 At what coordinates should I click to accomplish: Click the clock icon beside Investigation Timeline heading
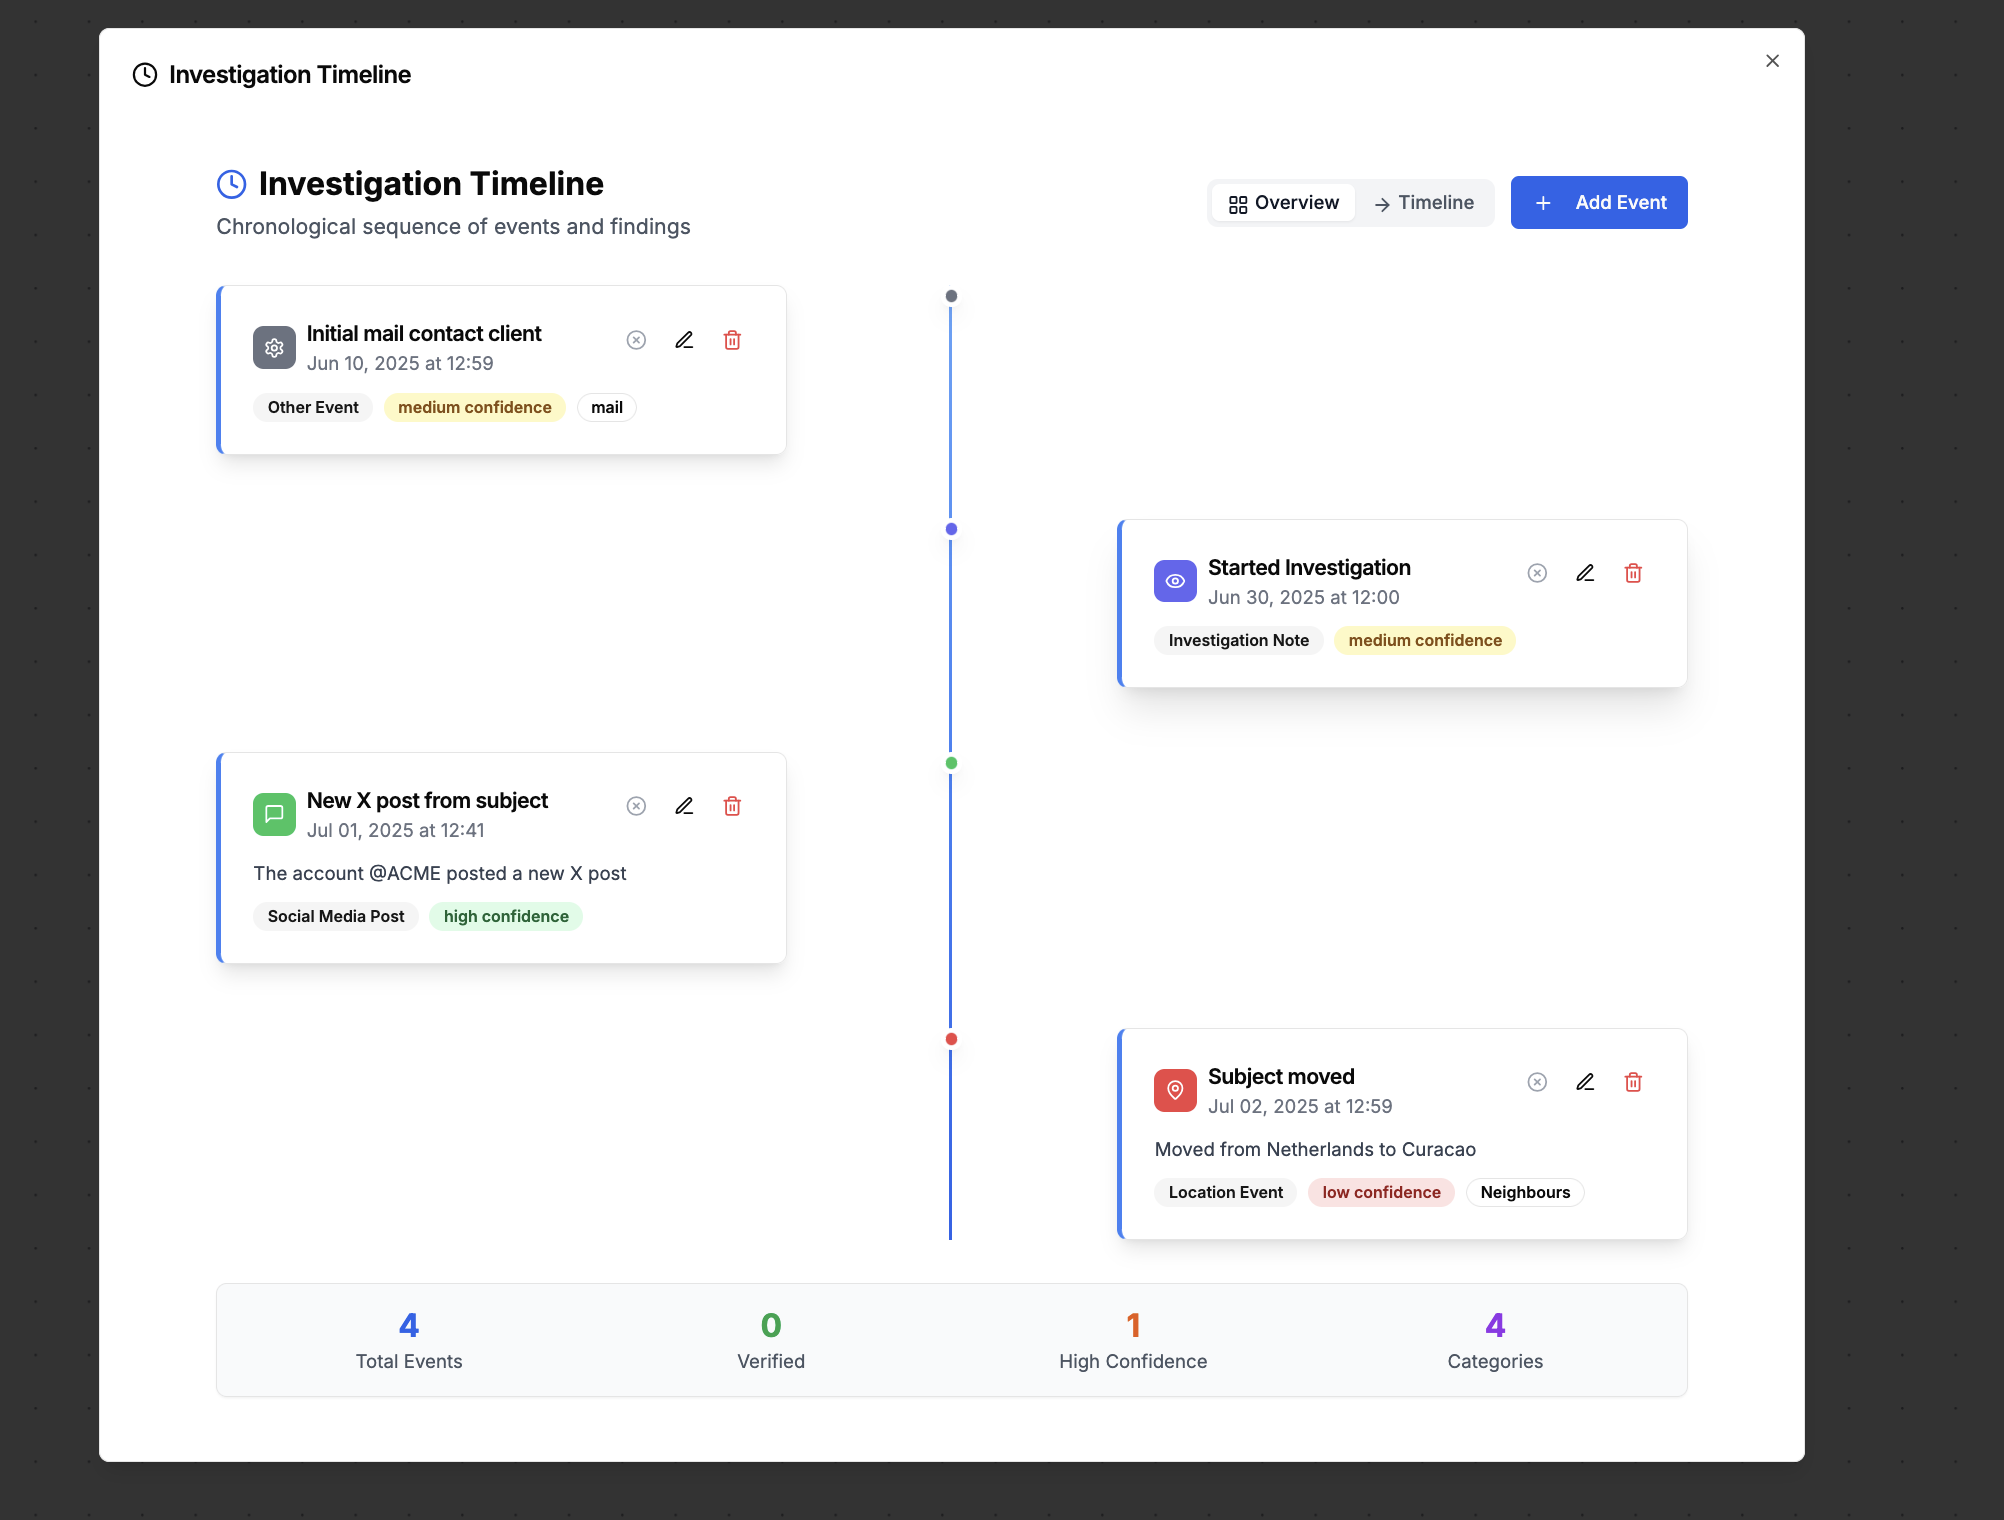point(232,183)
